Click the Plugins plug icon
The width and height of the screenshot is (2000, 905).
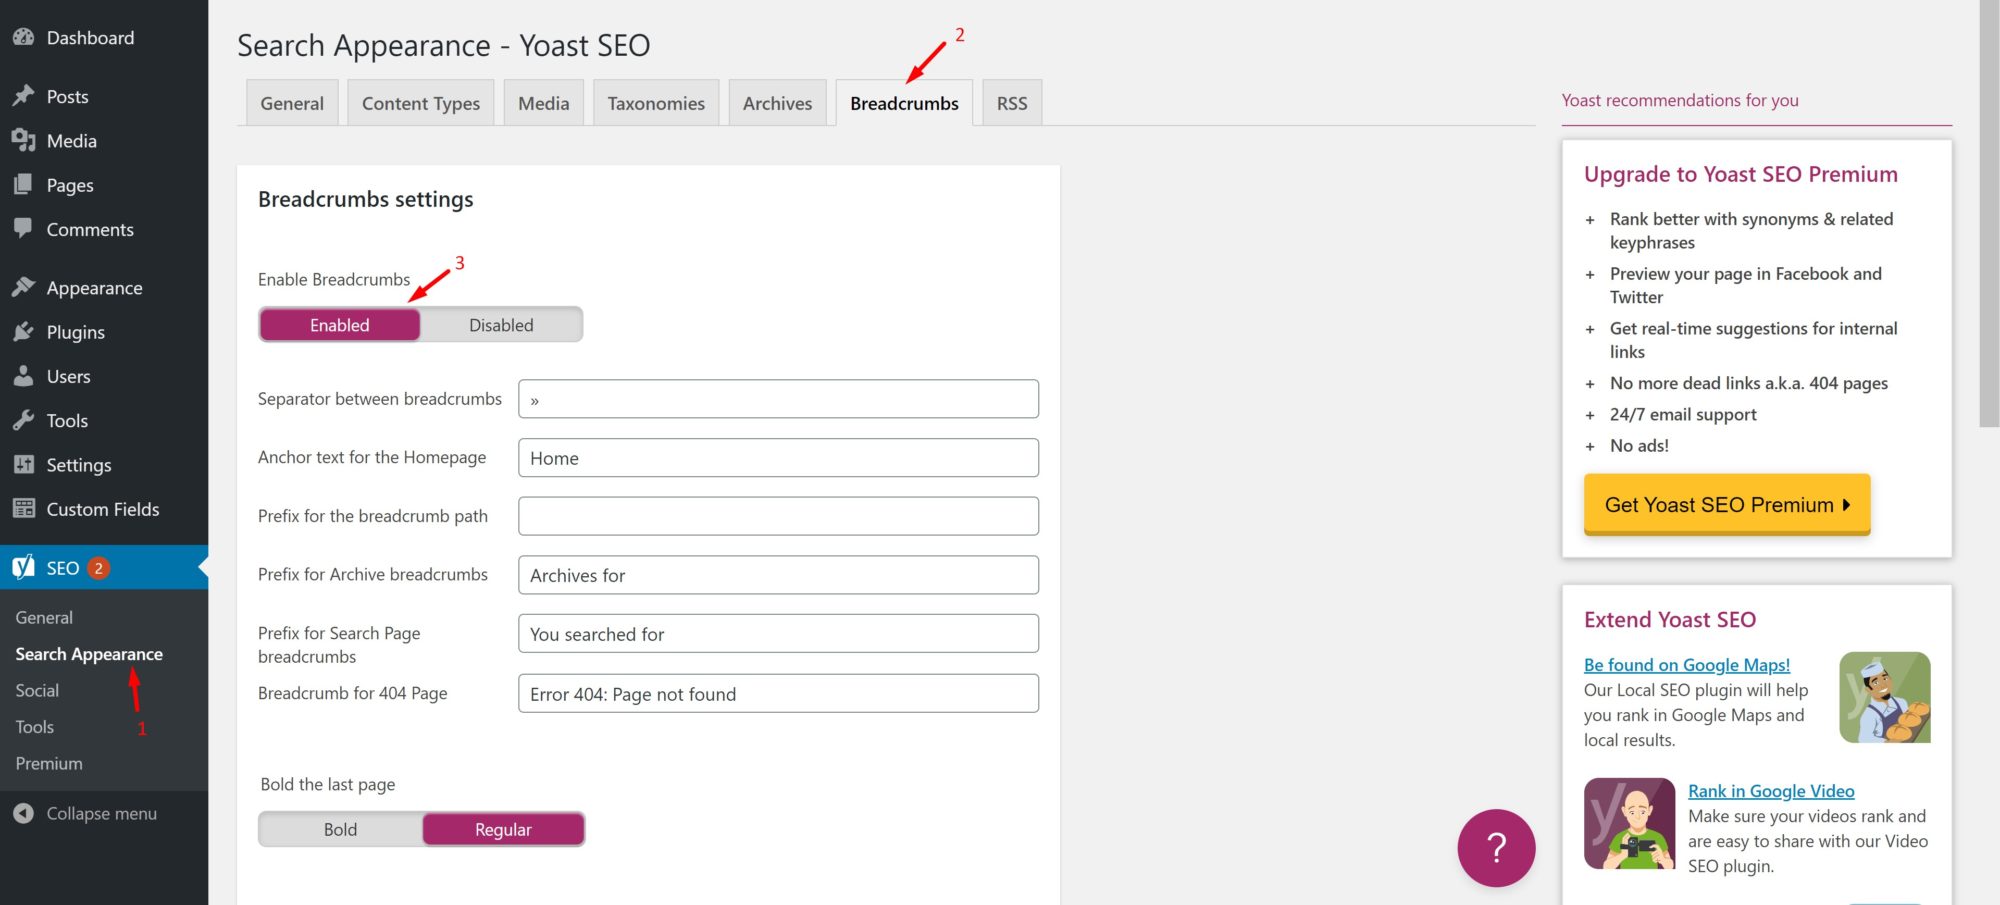point(24,332)
